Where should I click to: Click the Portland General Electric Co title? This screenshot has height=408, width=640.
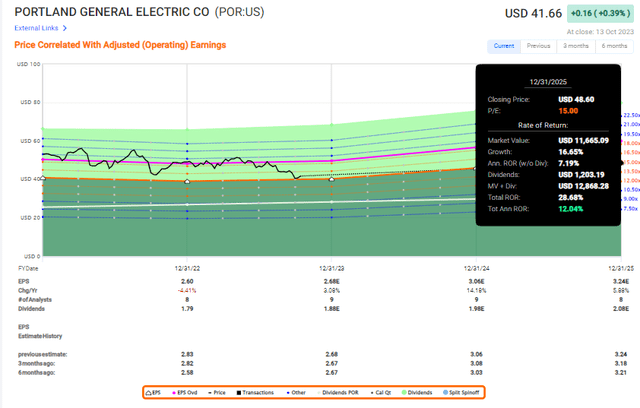click(x=110, y=13)
